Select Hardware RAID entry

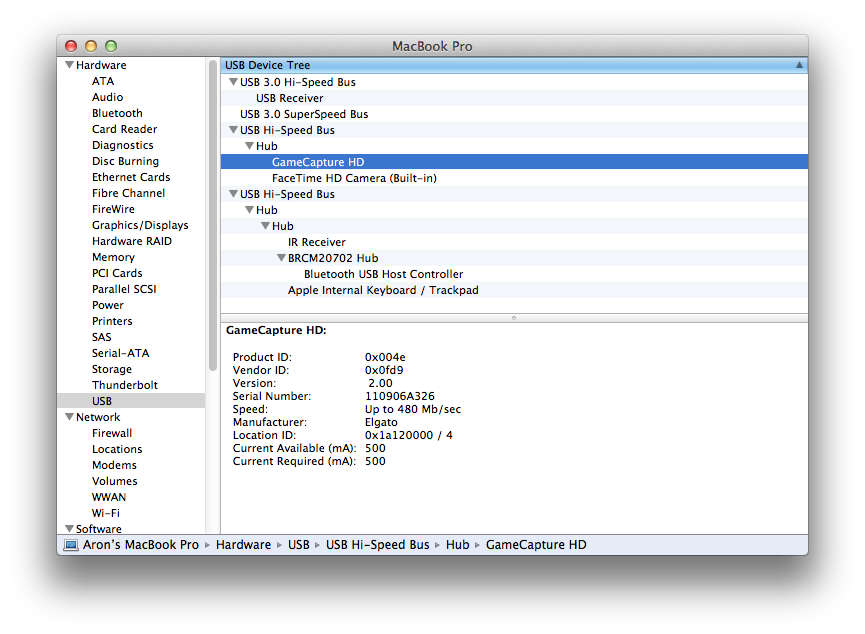(x=132, y=241)
